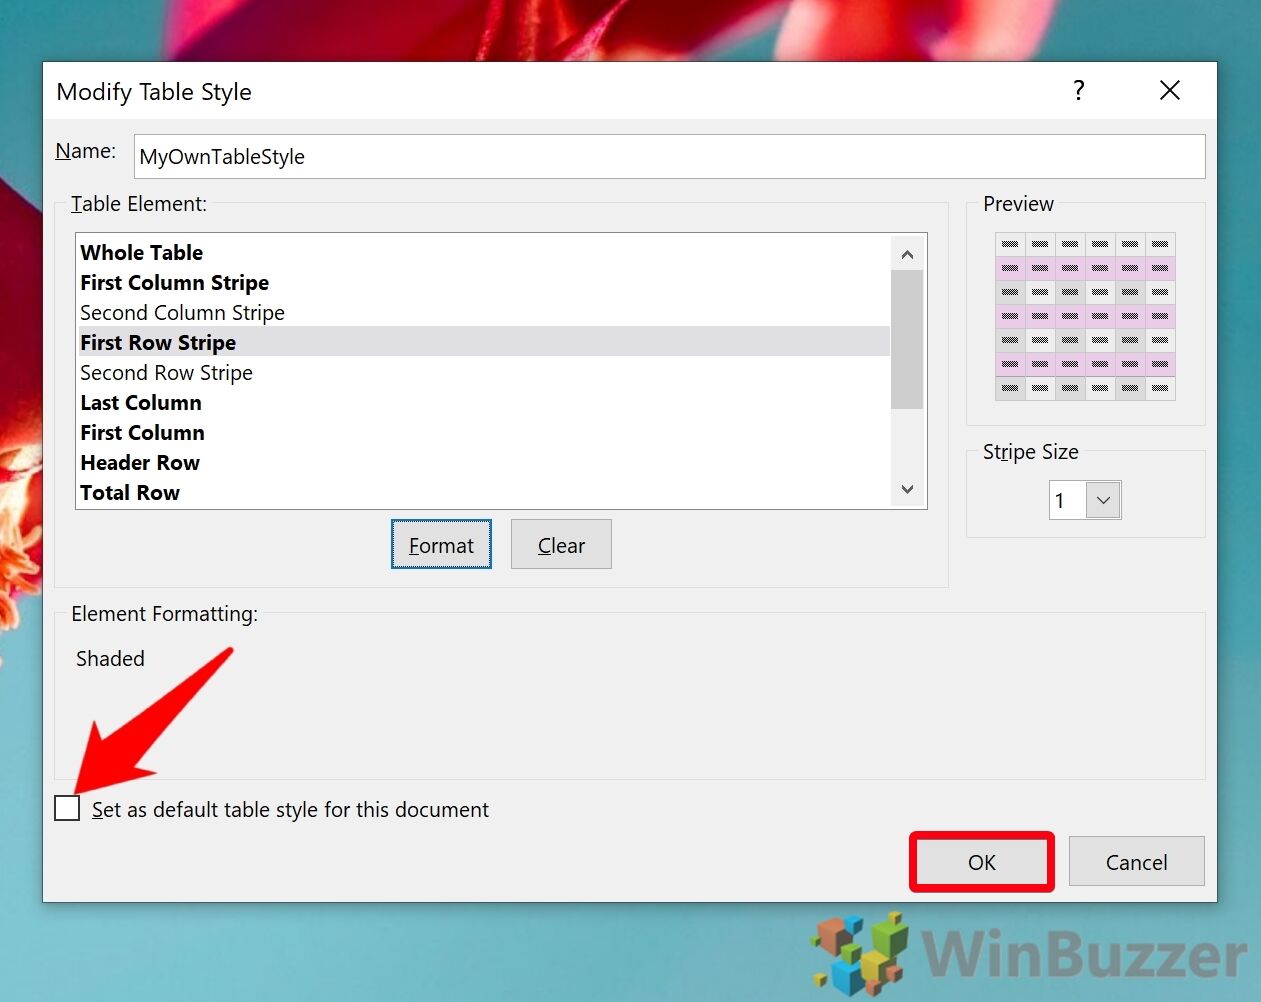Image resolution: width=1261 pixels, height=1002 pixels.
Task: Select 'First Column Stripe' element
Action: pos(174,282)
